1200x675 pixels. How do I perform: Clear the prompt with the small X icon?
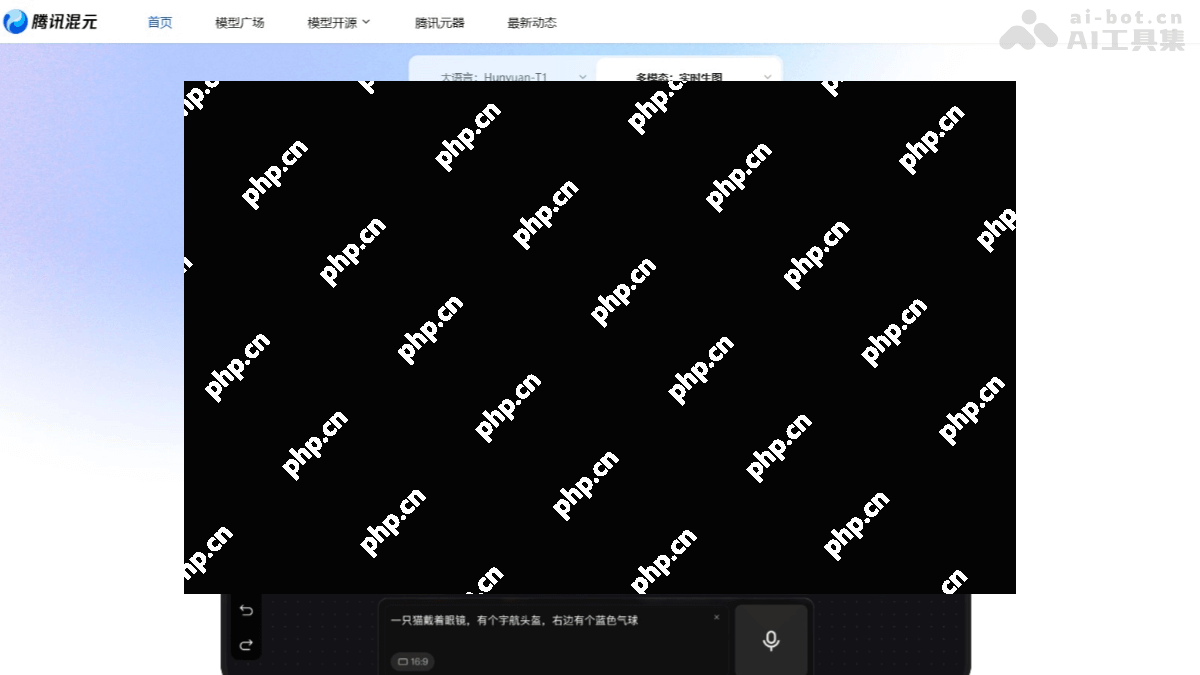click(716, 617)
